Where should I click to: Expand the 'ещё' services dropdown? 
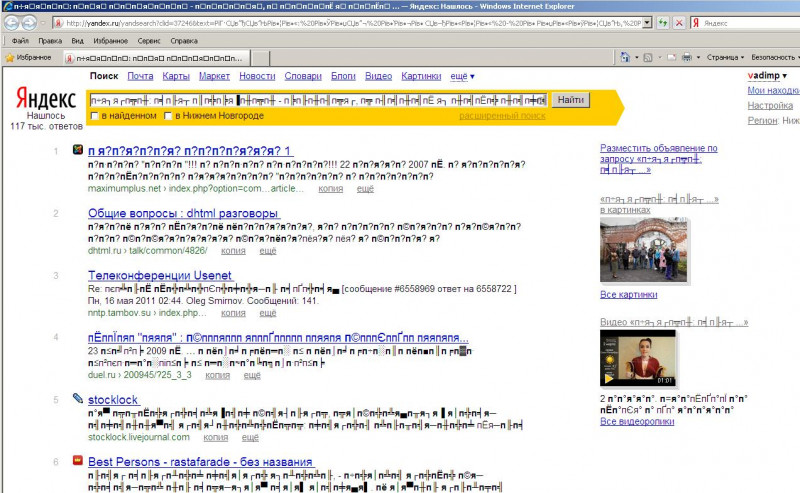(462, 76)
